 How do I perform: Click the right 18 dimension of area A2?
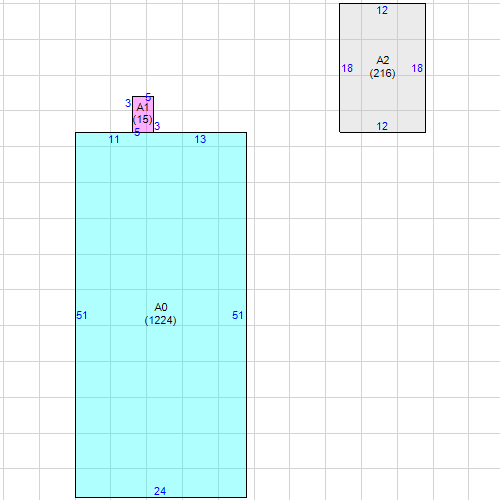(x=417, y=68)
